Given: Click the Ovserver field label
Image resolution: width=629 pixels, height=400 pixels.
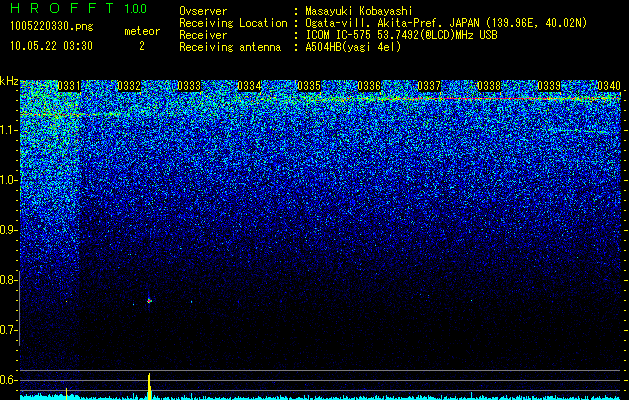Looking at the screenshot, I should coord(203,11).
